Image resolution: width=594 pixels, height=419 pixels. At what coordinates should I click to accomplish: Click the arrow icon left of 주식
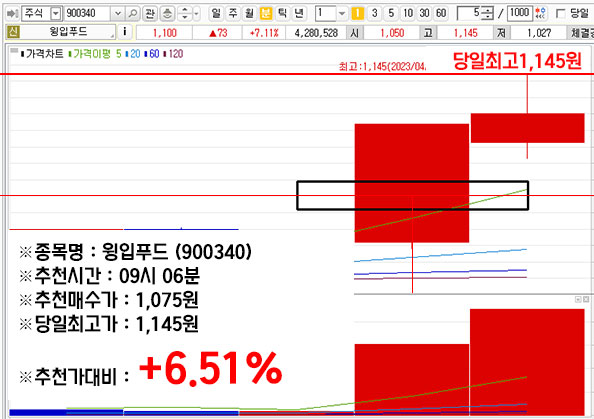click(12, 14)
